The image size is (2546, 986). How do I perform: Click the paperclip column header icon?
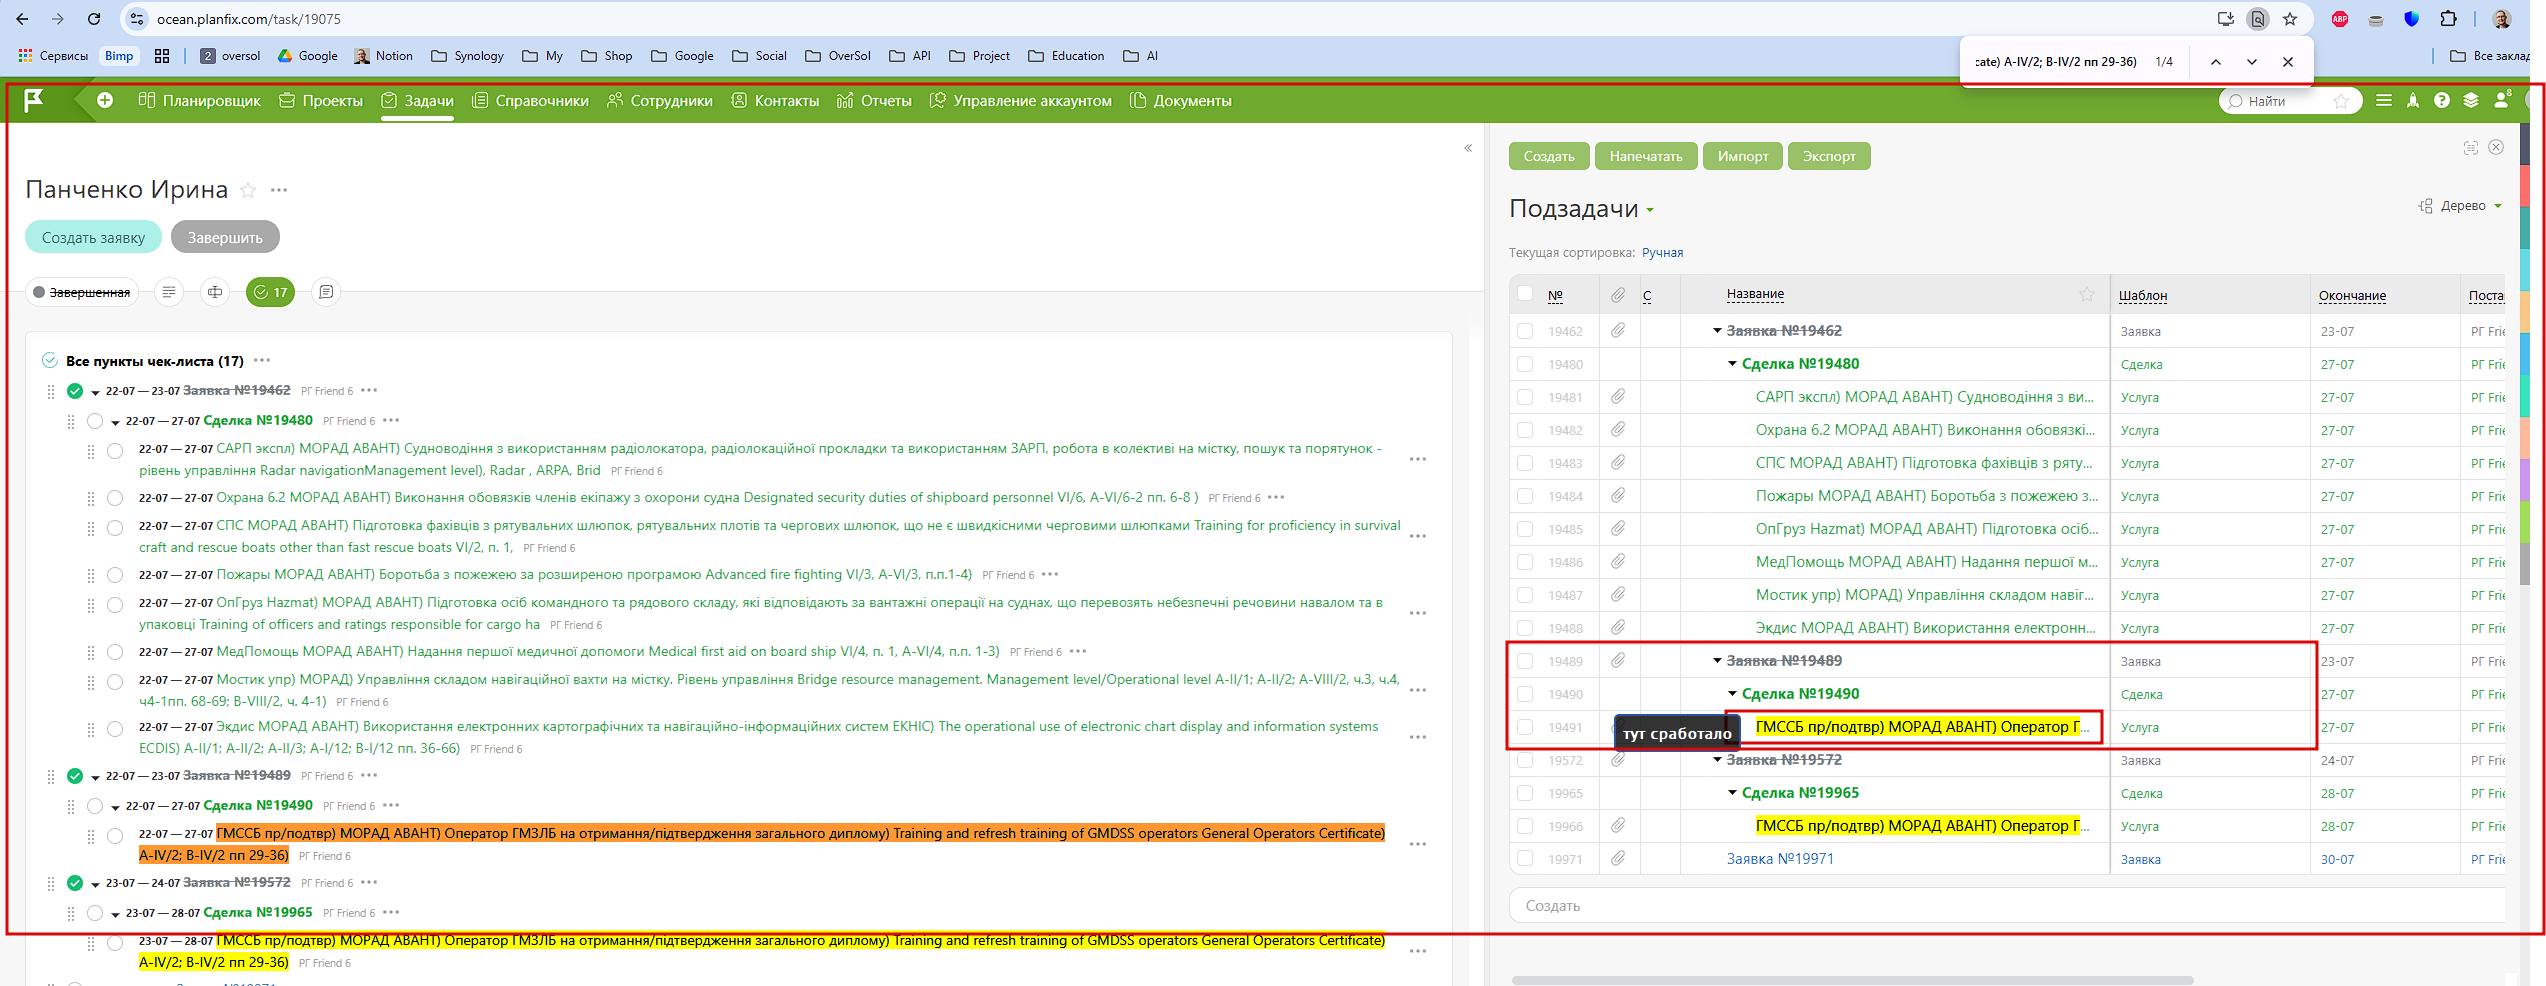[x=1618, y=294]
